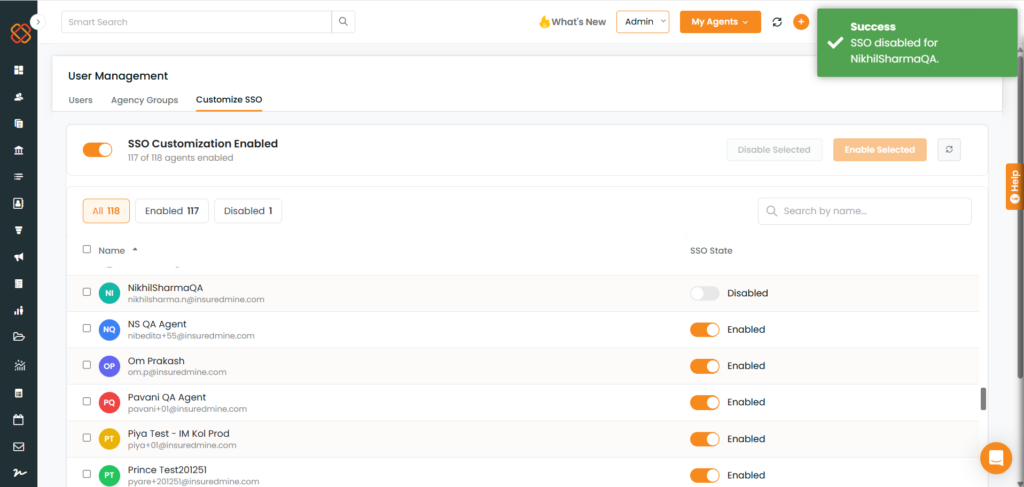
Task: Click the SSO State column header
Action: click(711, 251)
